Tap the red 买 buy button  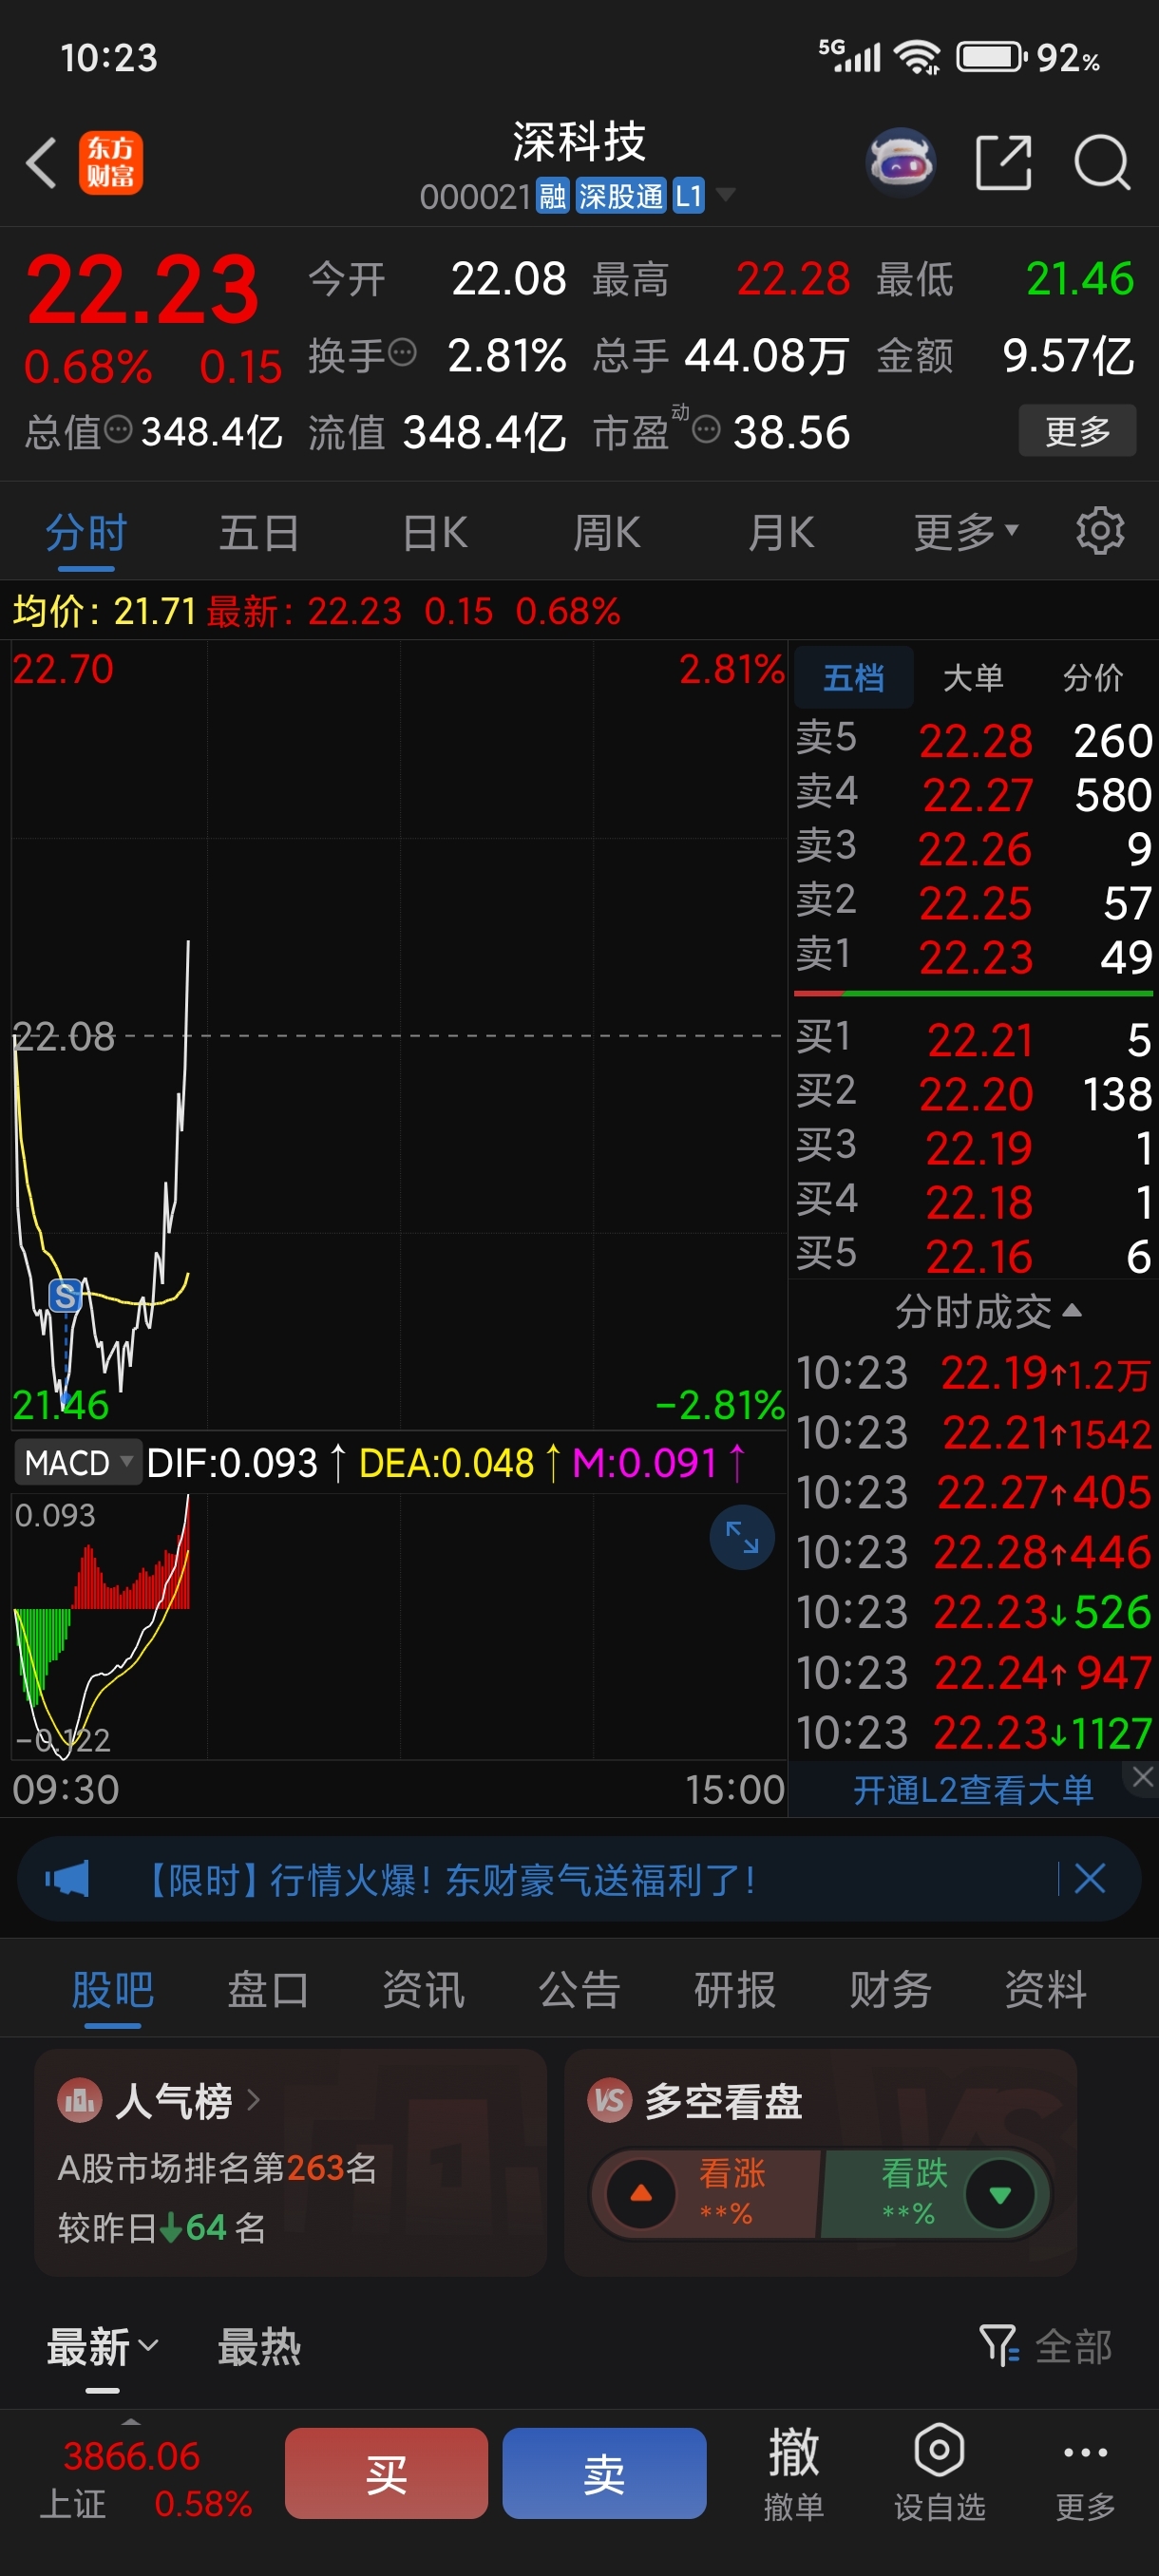pos(386,2473)
